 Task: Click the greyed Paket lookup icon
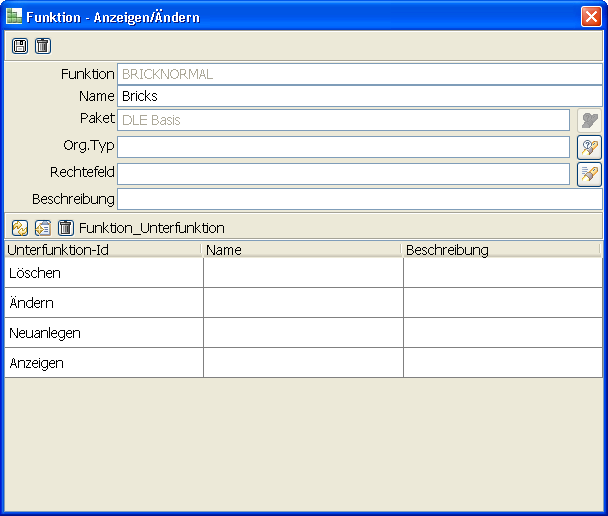pos(589,120)
